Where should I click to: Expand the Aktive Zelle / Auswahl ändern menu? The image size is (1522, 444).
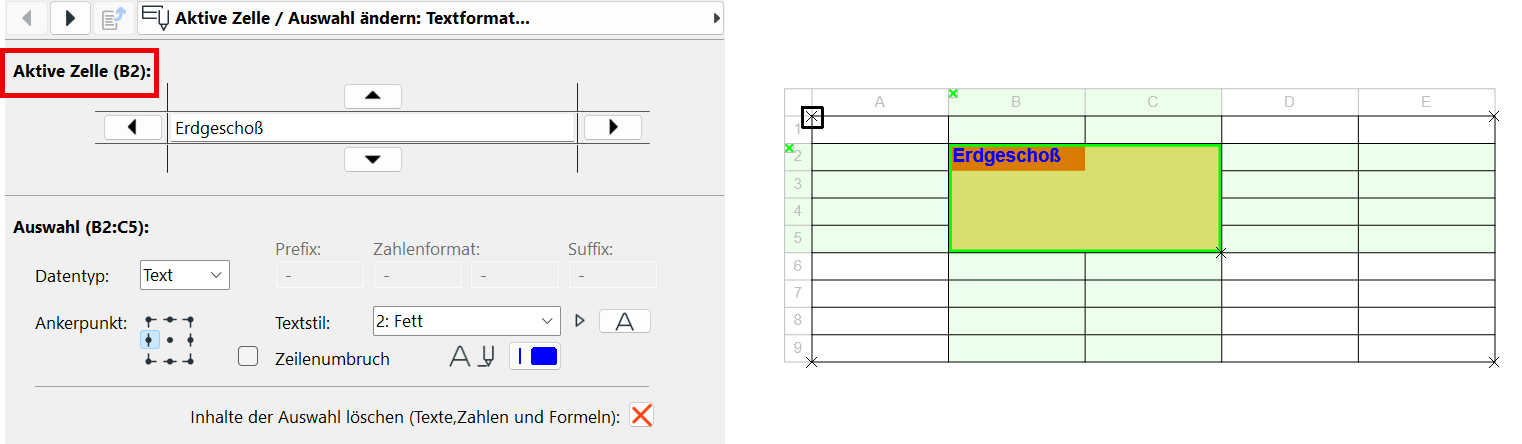point(430,17)
